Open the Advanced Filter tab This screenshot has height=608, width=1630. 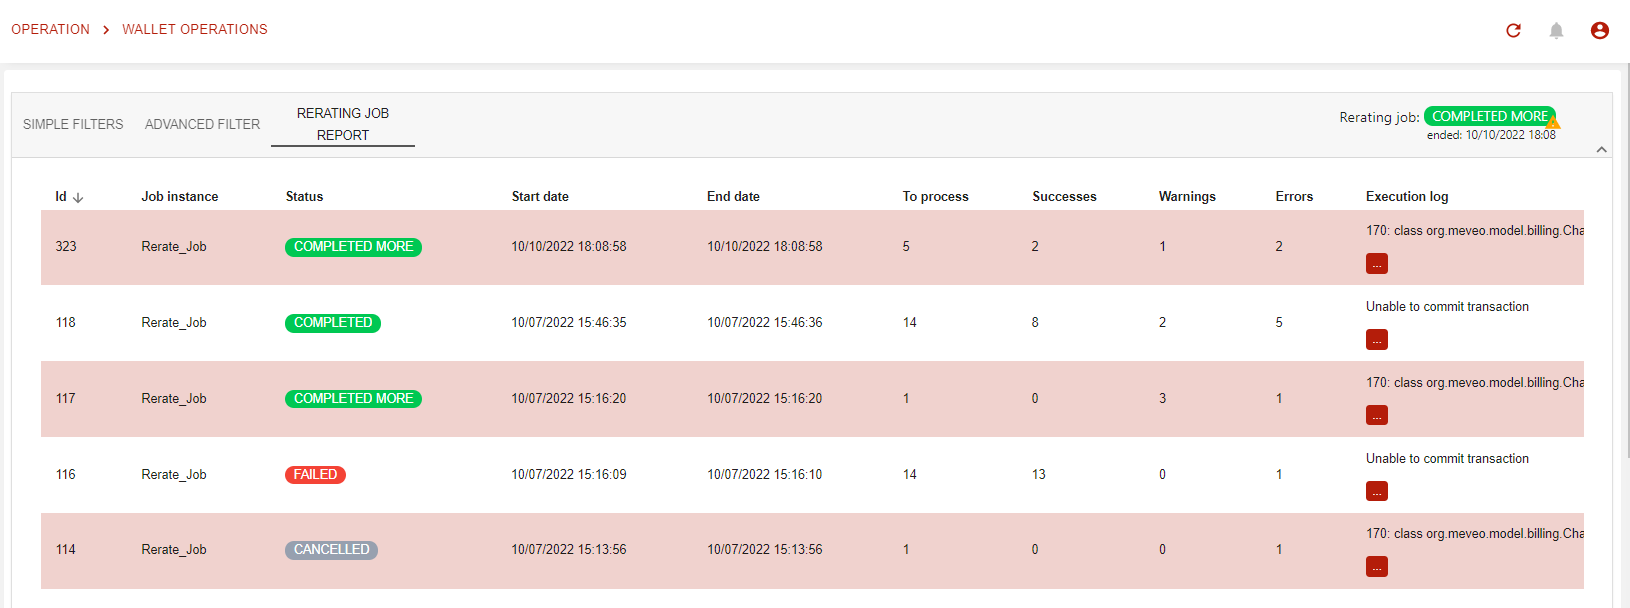pos(202,124)
